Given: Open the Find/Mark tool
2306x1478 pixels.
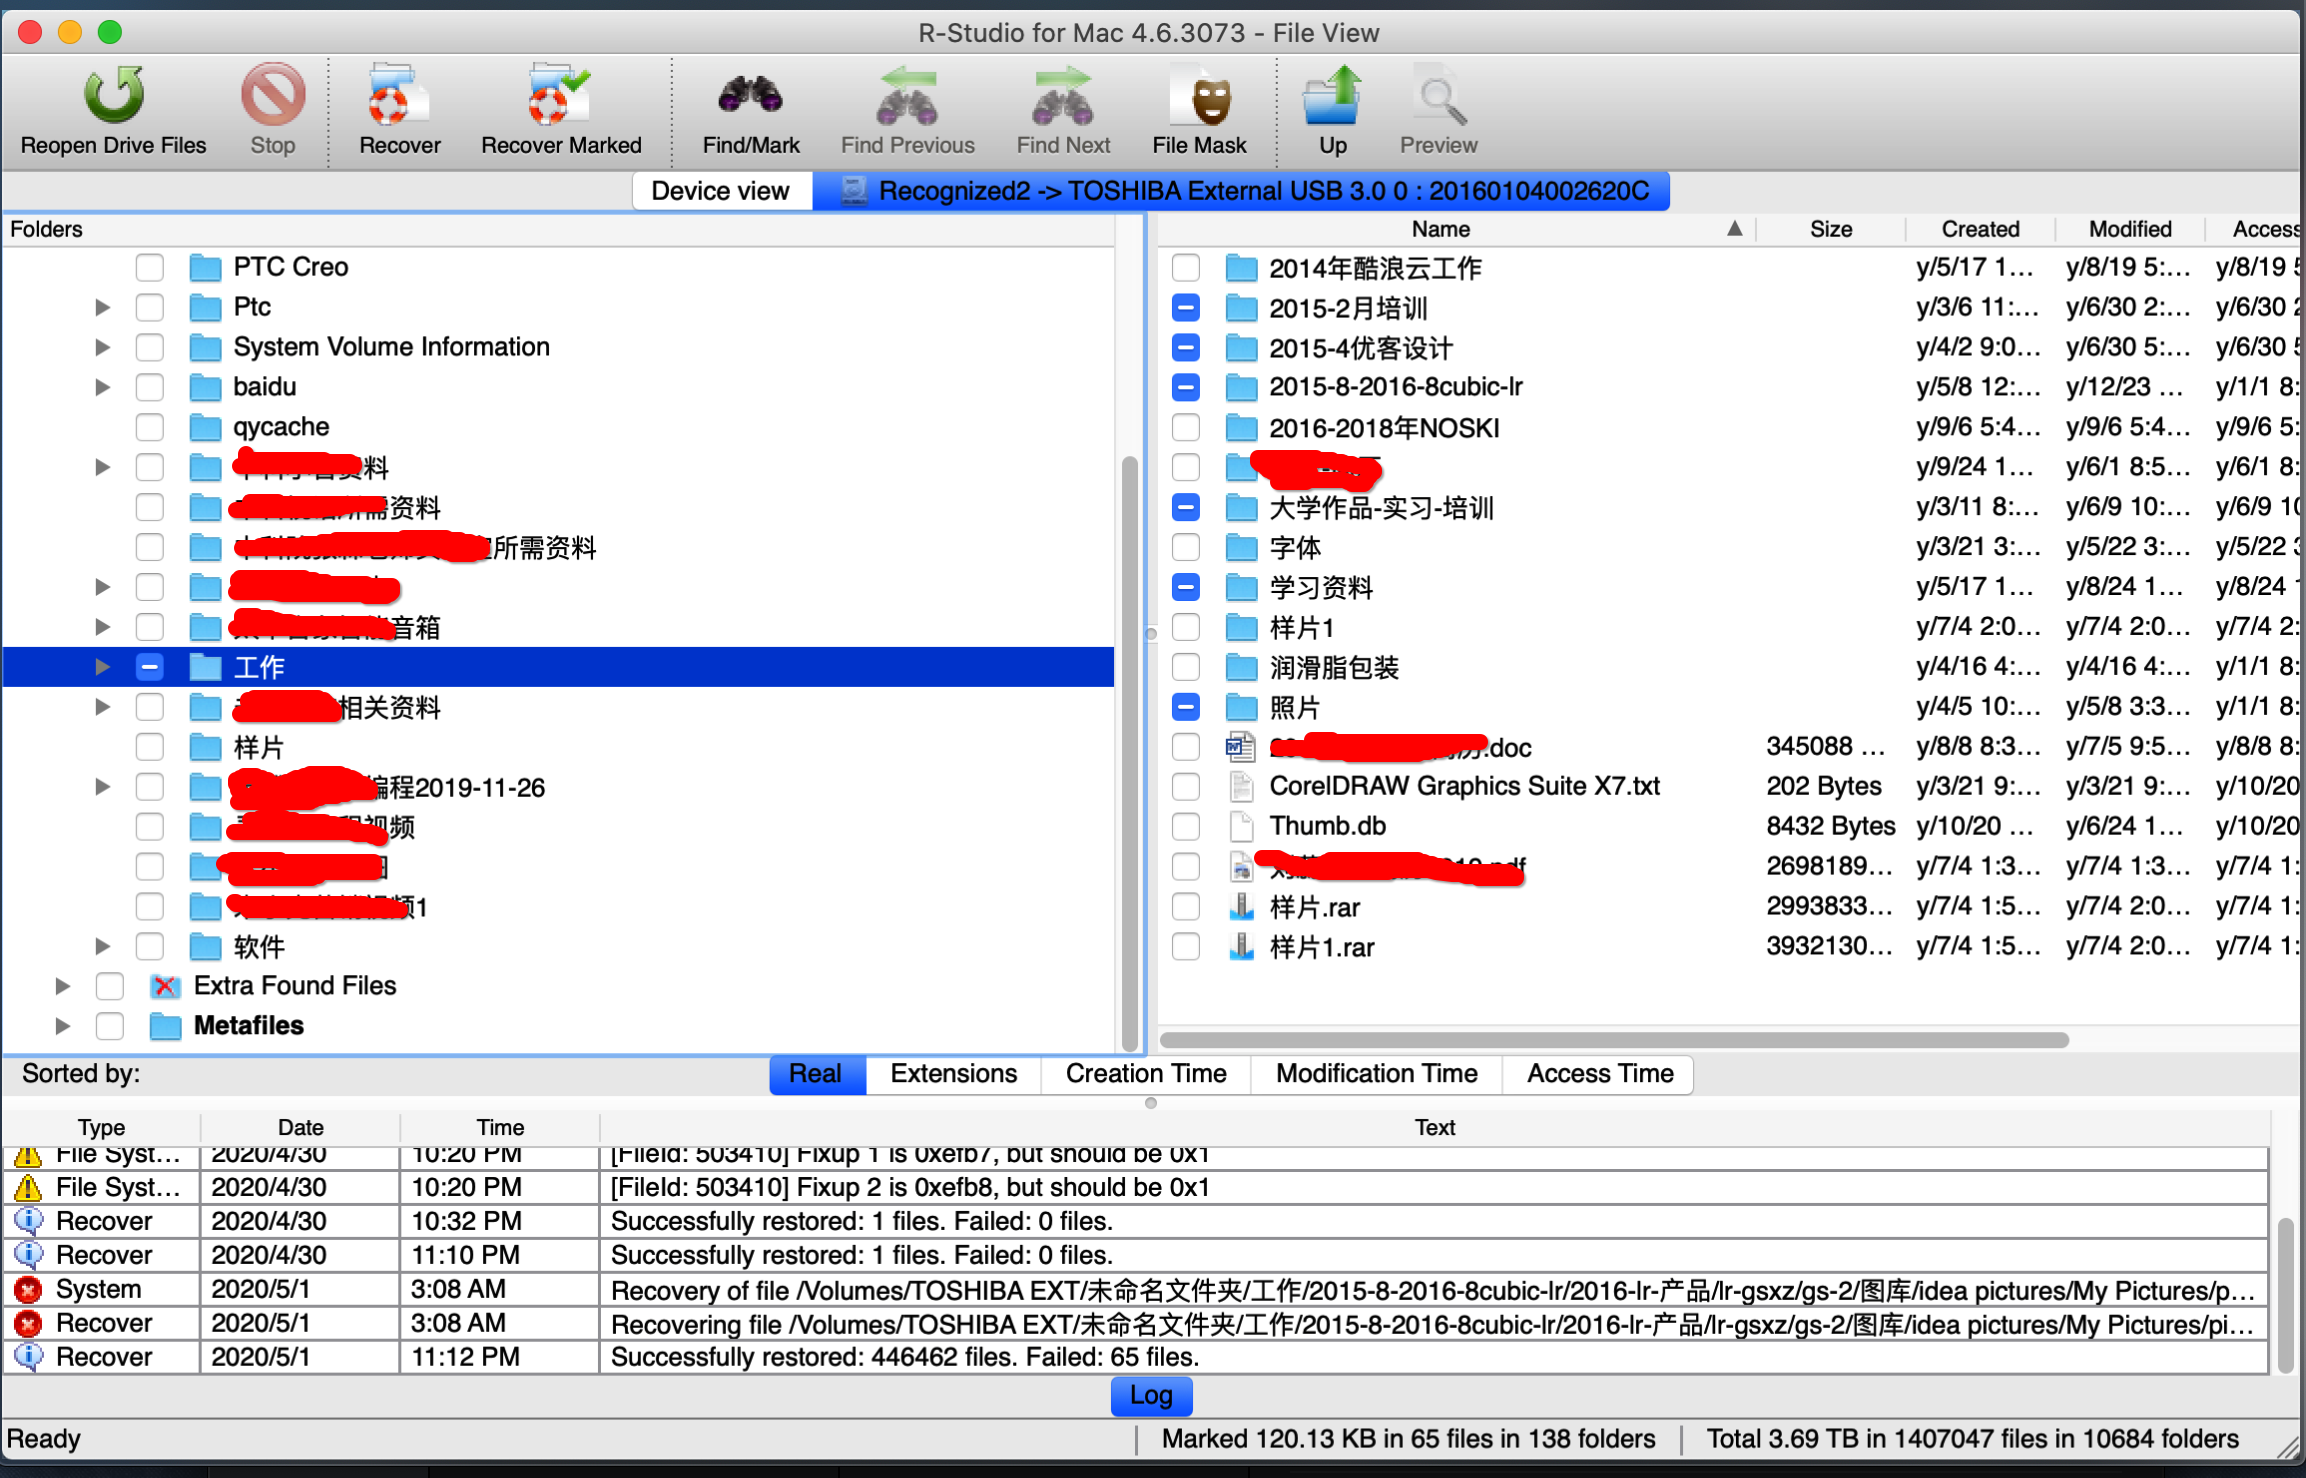Looking at the screenshot, I should (750, 100).
